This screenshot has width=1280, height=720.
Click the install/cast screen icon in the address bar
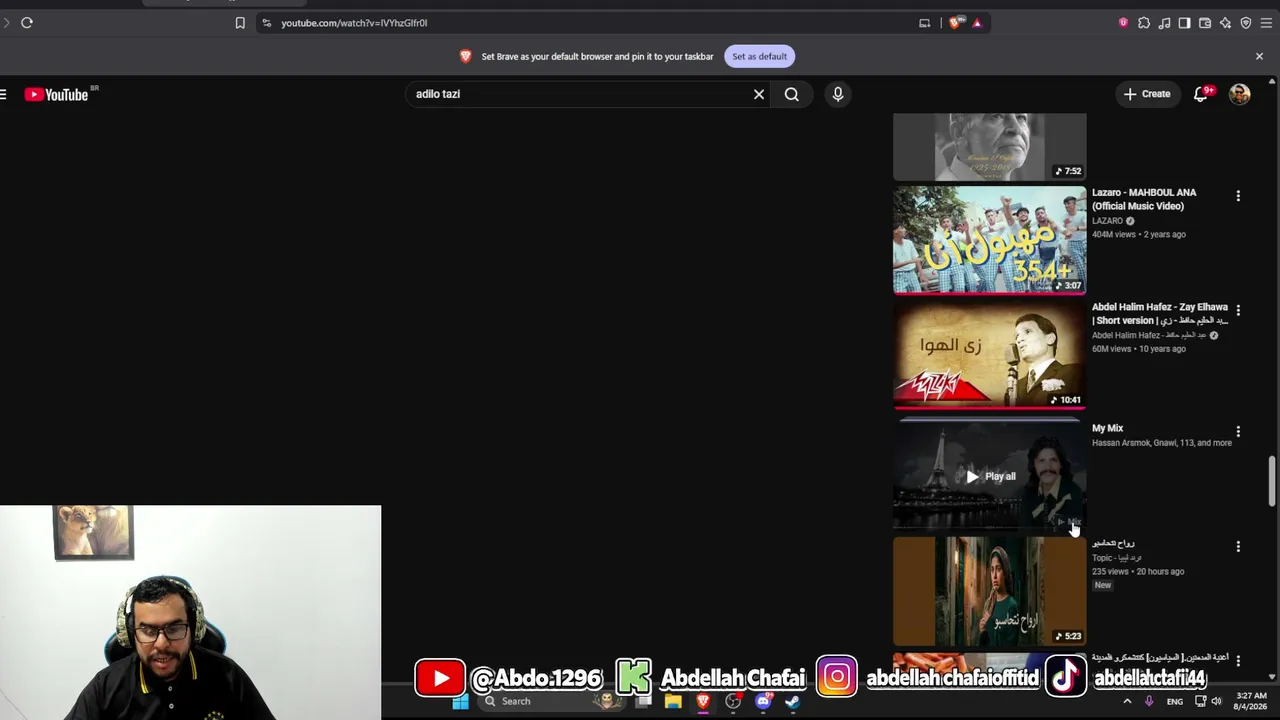925,23
